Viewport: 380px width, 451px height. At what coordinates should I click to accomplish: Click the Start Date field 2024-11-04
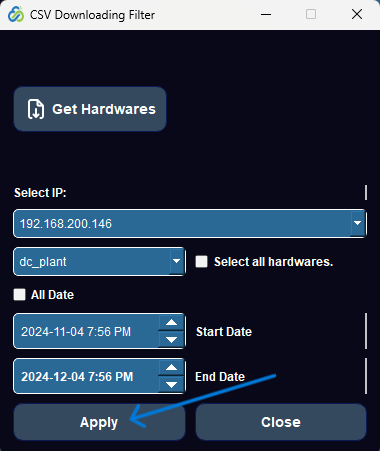coord(86,331)
